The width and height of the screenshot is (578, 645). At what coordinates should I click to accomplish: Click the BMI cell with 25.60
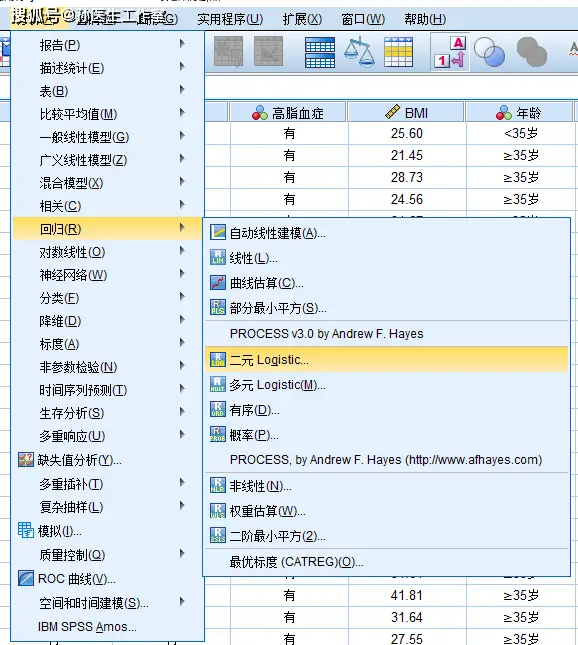point(407,134)
